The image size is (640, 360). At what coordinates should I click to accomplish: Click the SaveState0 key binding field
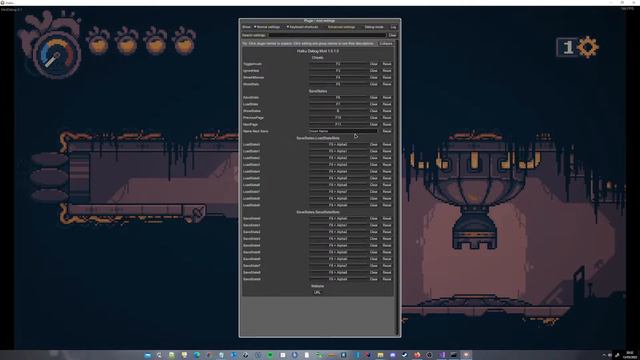[338, 218]
